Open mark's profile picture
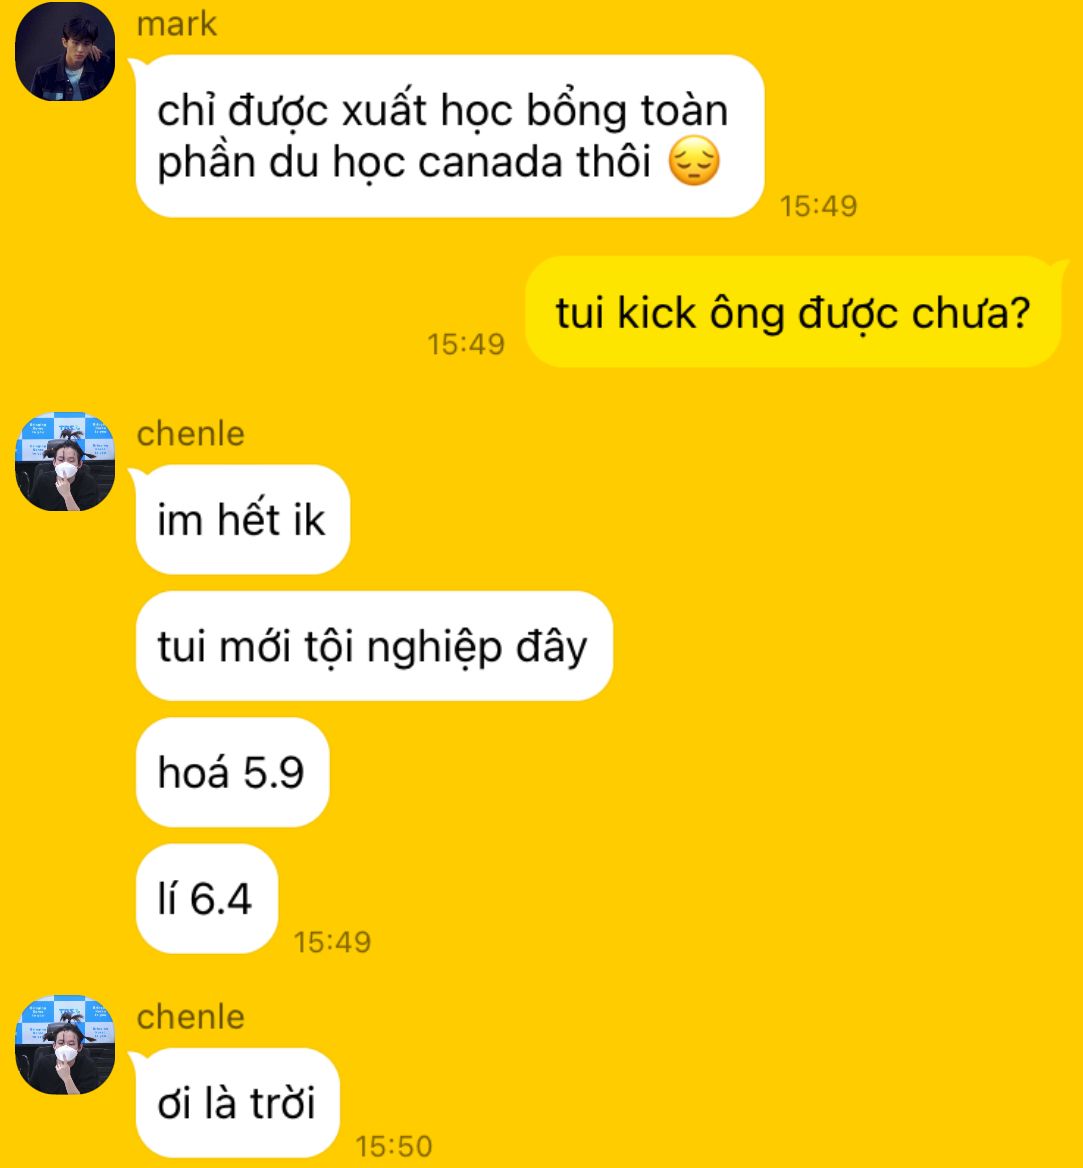Screen dimensions: 1083x1168 65,51
